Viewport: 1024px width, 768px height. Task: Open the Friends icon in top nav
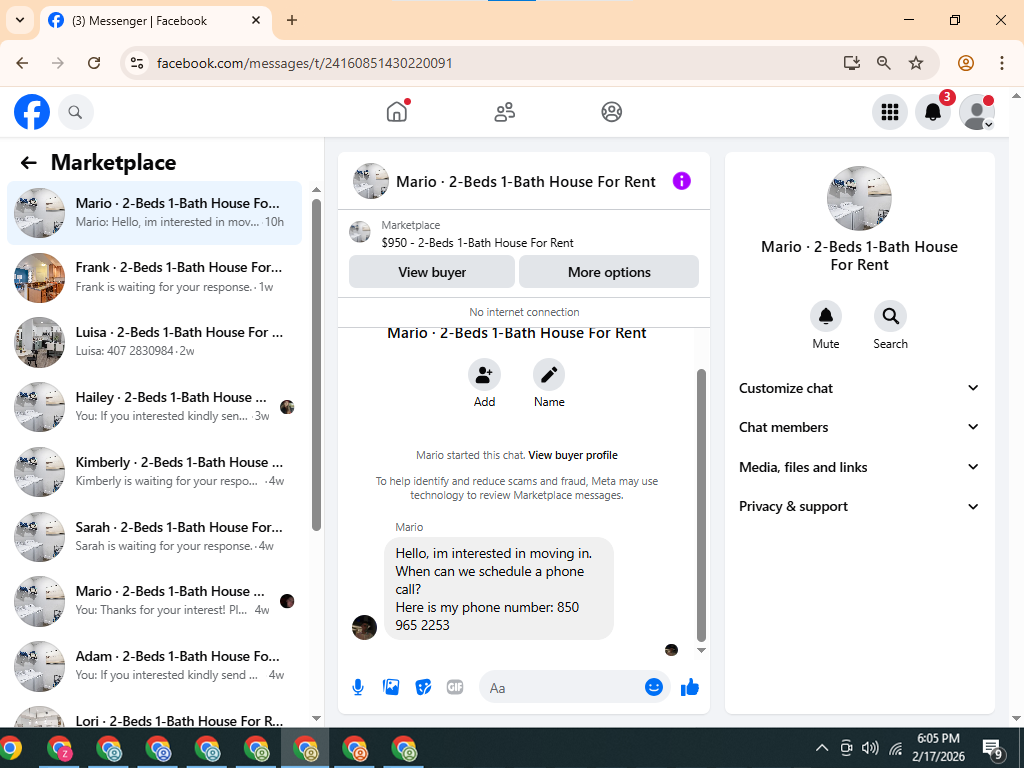504,112
